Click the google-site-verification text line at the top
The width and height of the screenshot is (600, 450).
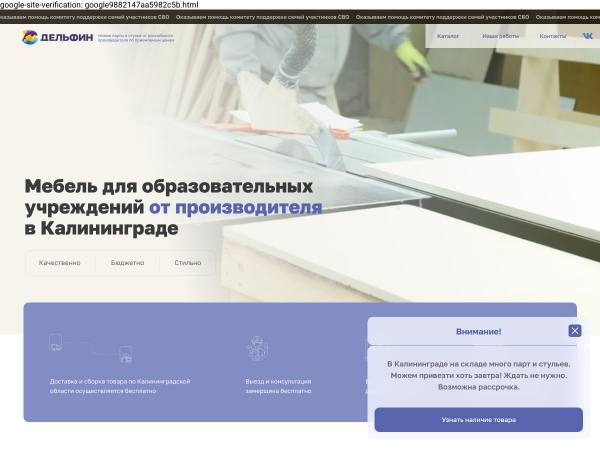pos(99,5)
